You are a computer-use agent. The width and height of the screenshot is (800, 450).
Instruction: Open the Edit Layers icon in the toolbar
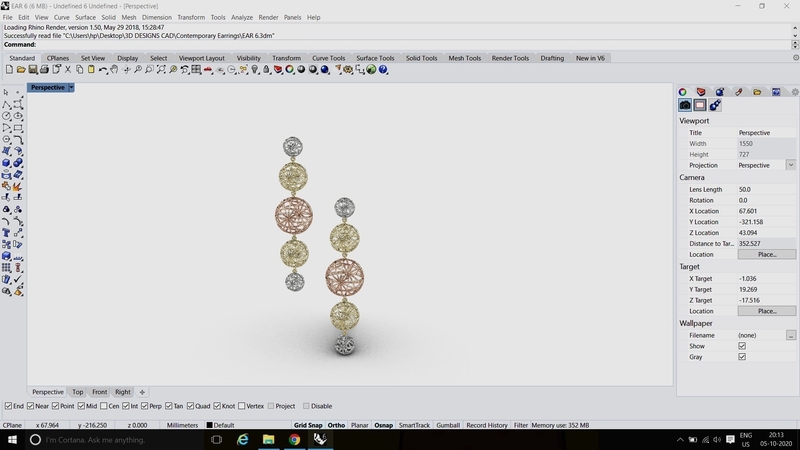[278, 69]
